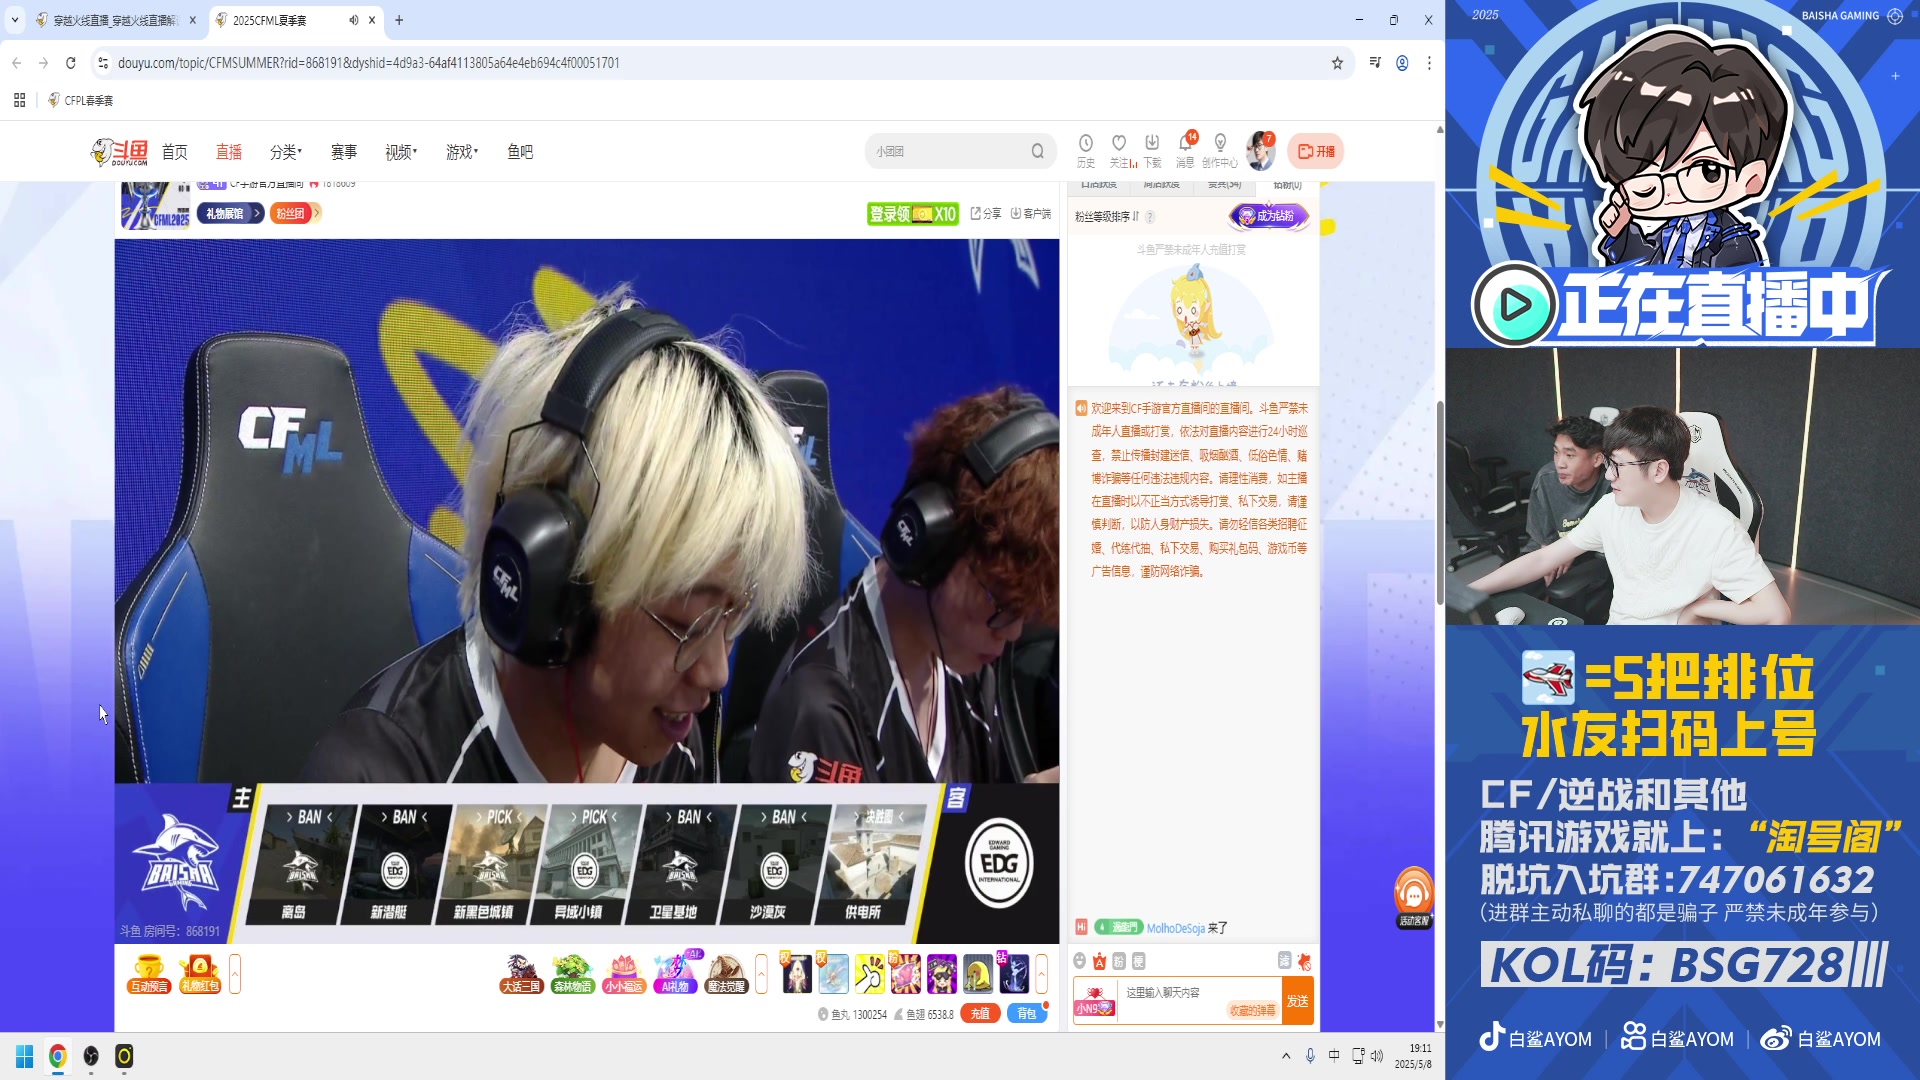
Task: Open the 创作中心 lightbulb icon
Action: 1219,144
